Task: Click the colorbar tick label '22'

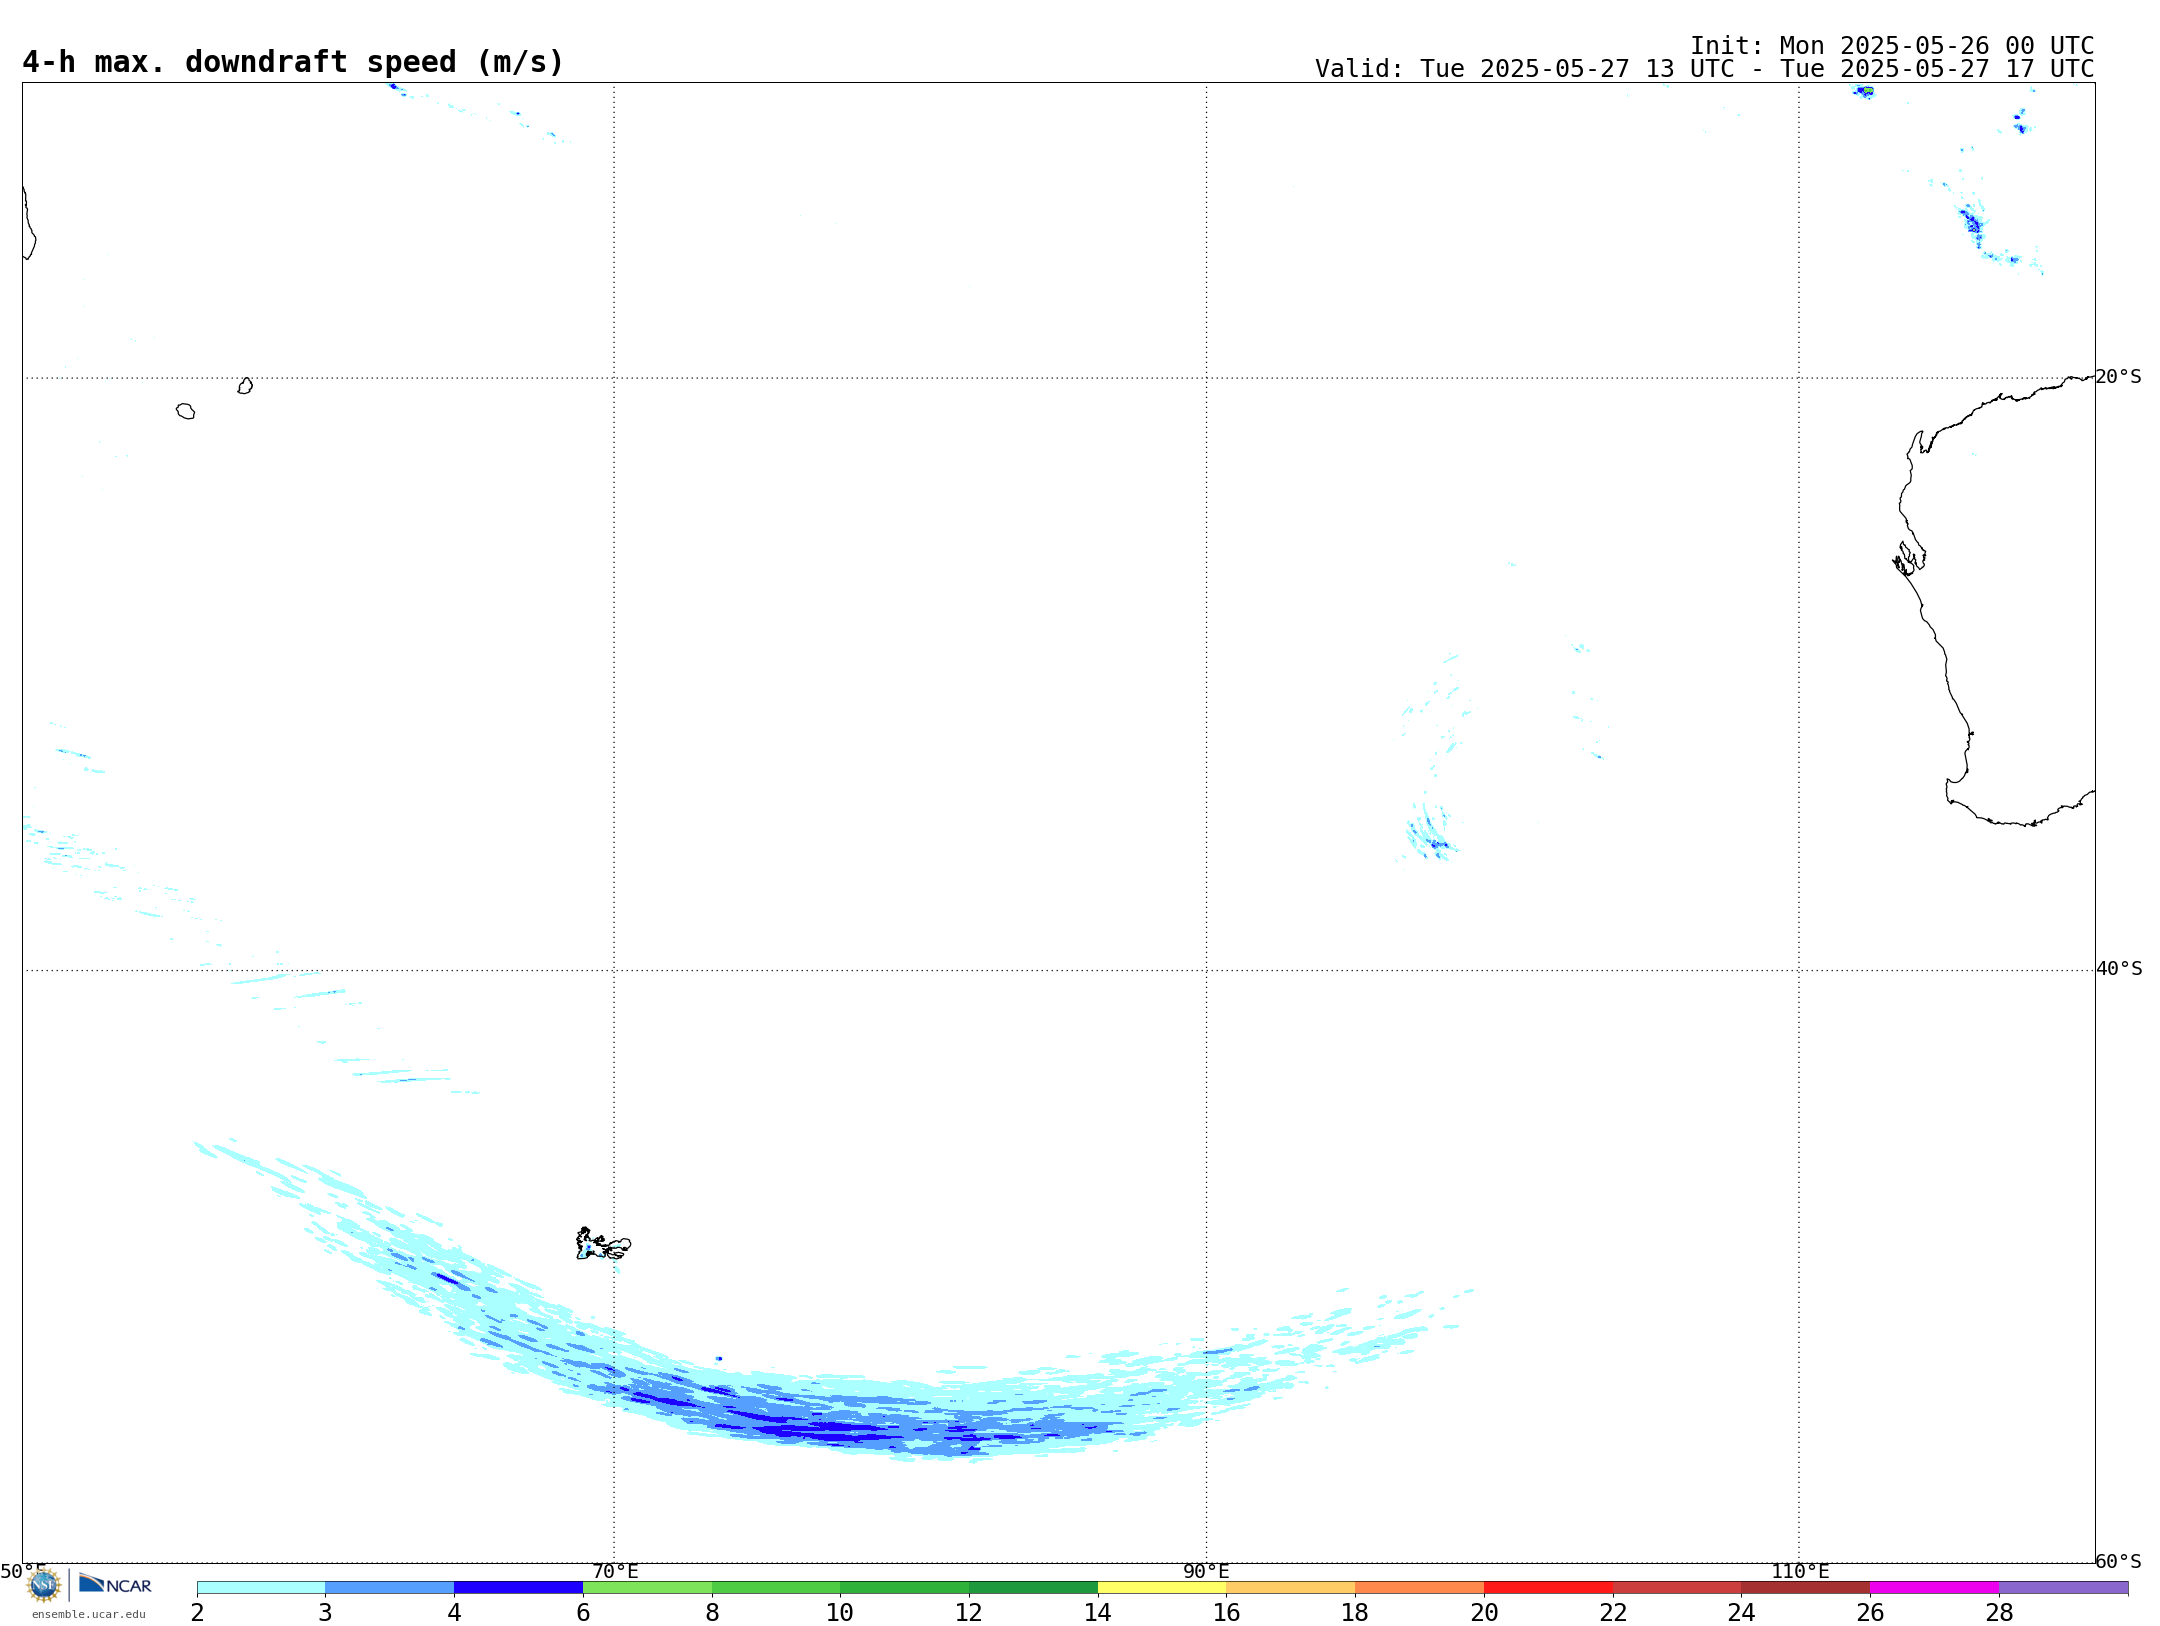Action: click(x=1613, y=1613)
